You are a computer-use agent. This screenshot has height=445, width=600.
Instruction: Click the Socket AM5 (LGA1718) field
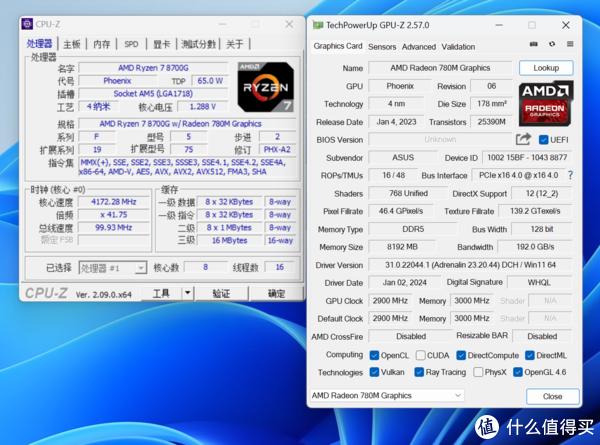(x=153, y=94)
